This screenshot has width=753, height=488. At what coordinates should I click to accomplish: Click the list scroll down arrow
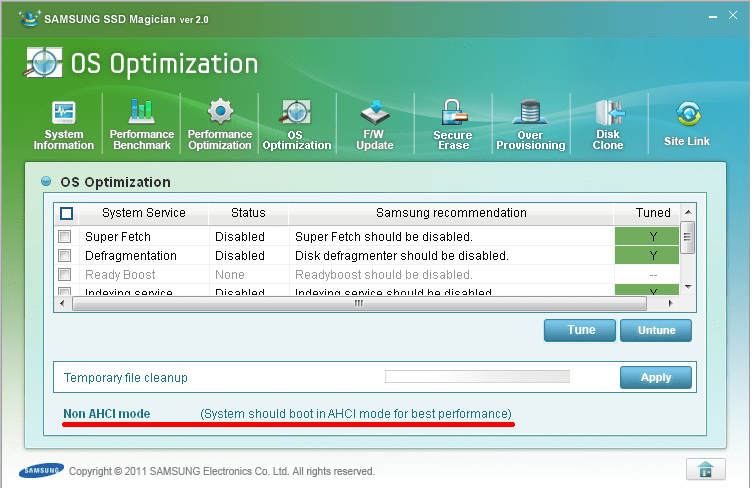pyautogui.click(x=688, y=287)
